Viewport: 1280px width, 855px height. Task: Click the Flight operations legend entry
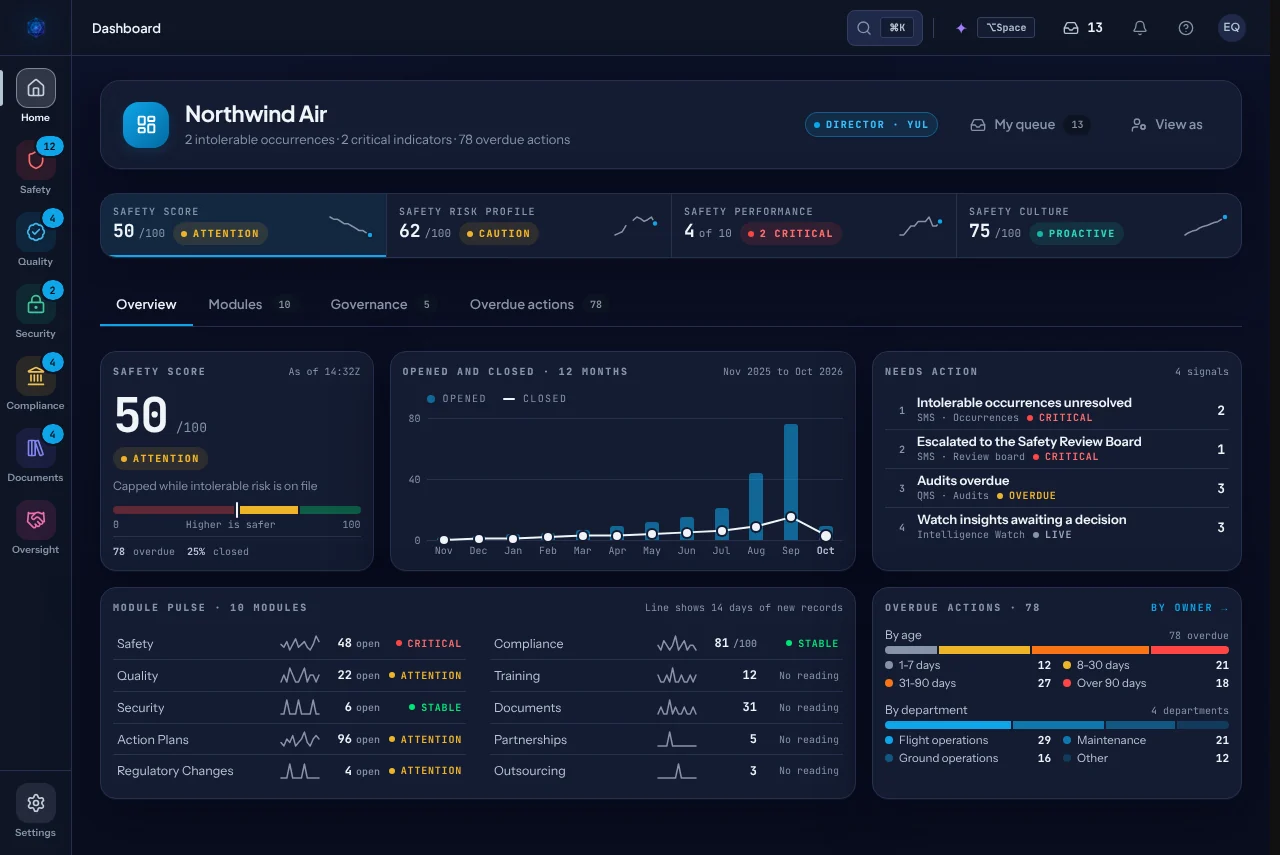(968, 740)
